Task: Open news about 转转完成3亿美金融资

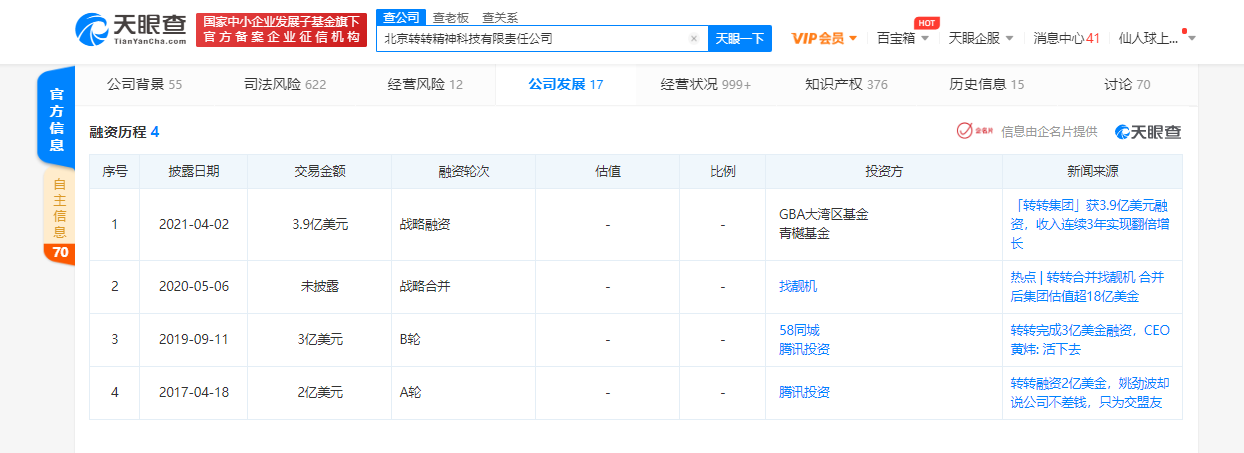Action: click(1090, 340)
